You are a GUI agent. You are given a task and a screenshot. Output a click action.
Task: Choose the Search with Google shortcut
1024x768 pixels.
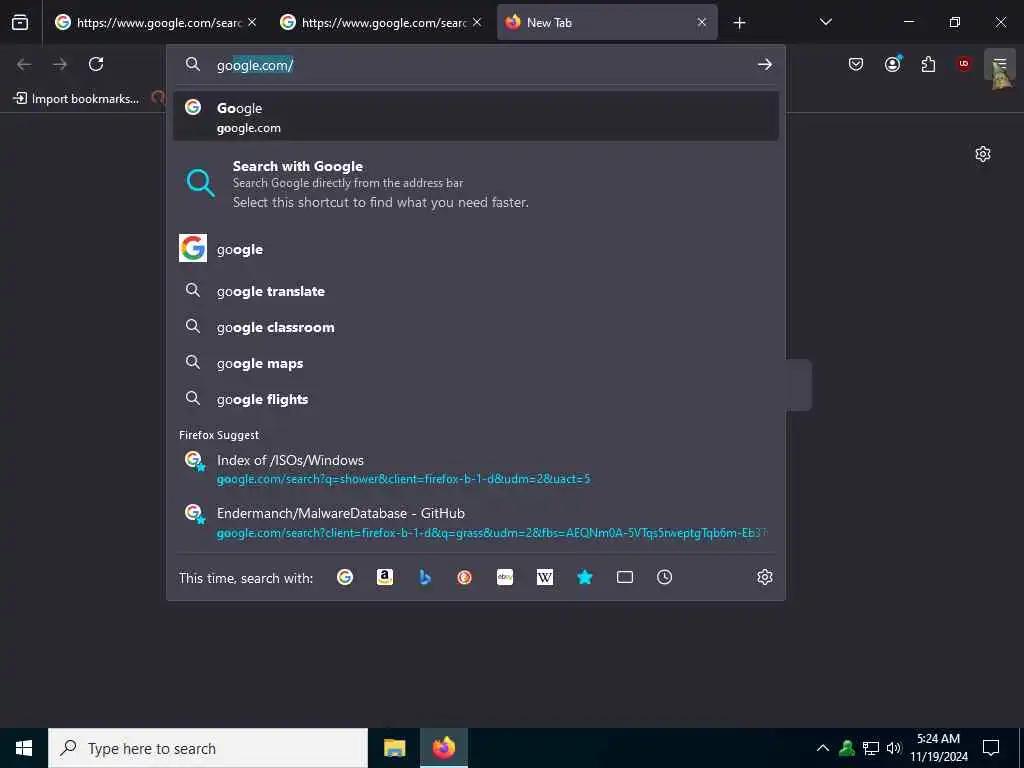click(x=476, y=184)
